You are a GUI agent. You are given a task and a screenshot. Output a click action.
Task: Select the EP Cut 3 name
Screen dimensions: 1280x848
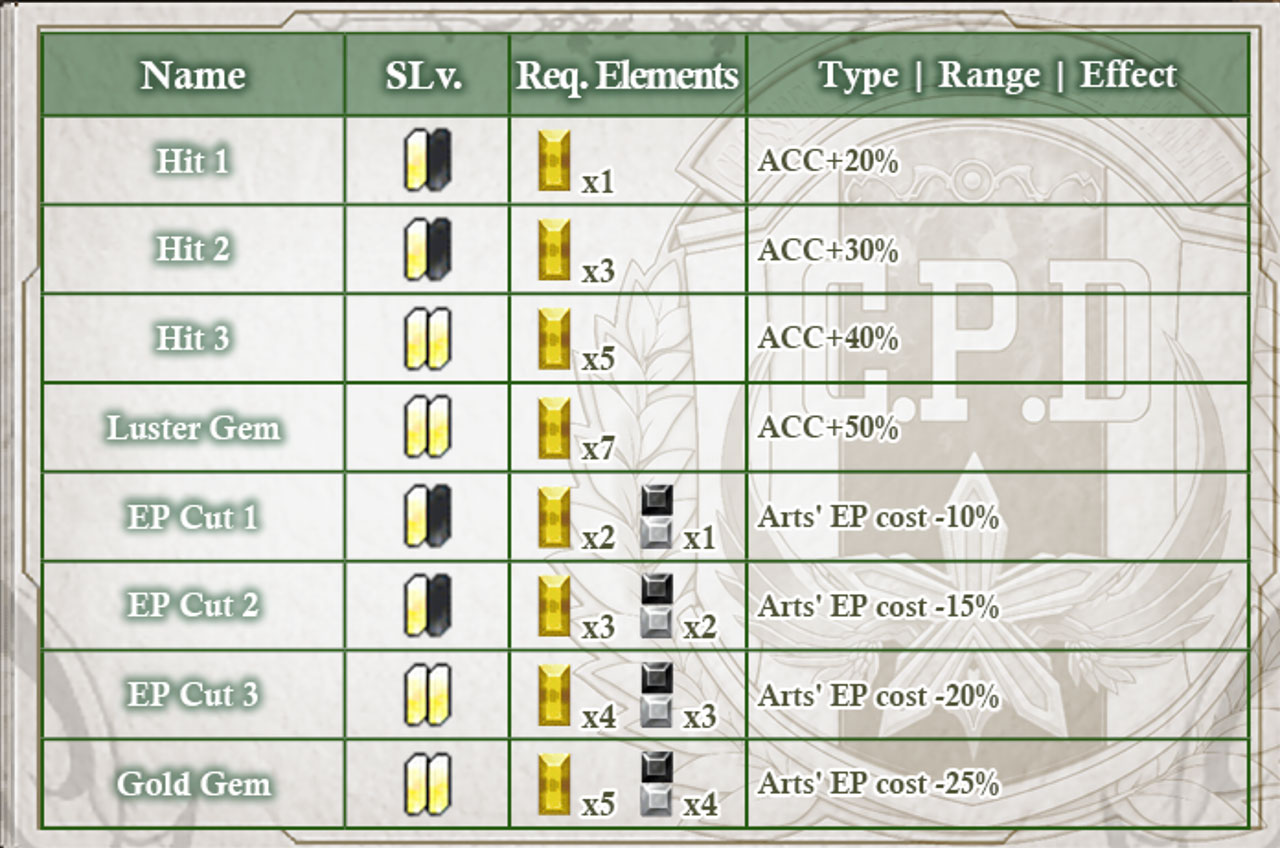tap(193, 694)
